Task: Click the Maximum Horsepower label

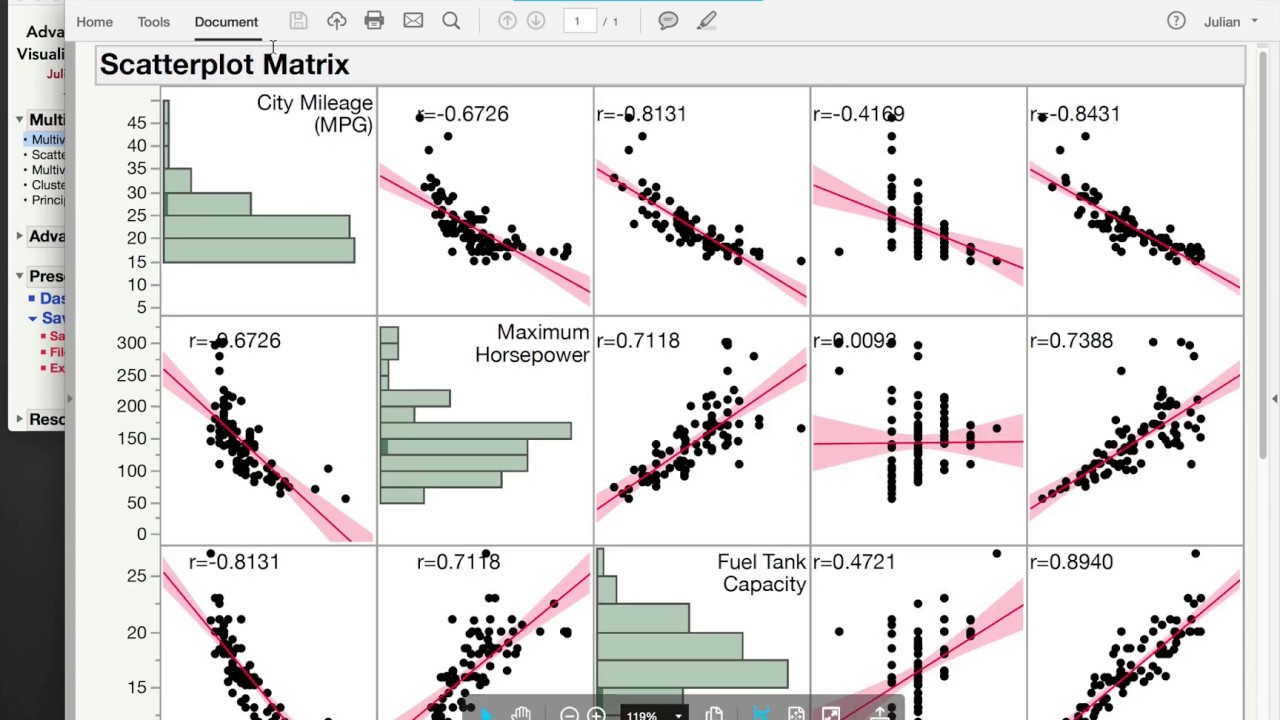Action: 532,343
